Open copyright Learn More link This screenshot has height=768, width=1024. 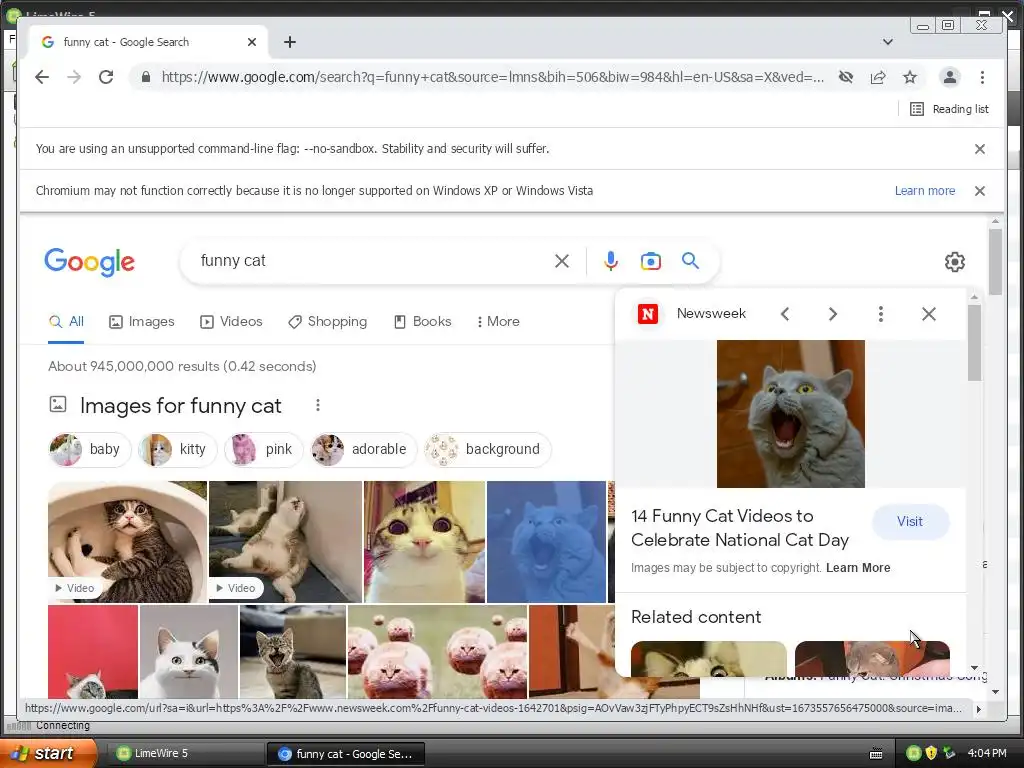(858, 568)
